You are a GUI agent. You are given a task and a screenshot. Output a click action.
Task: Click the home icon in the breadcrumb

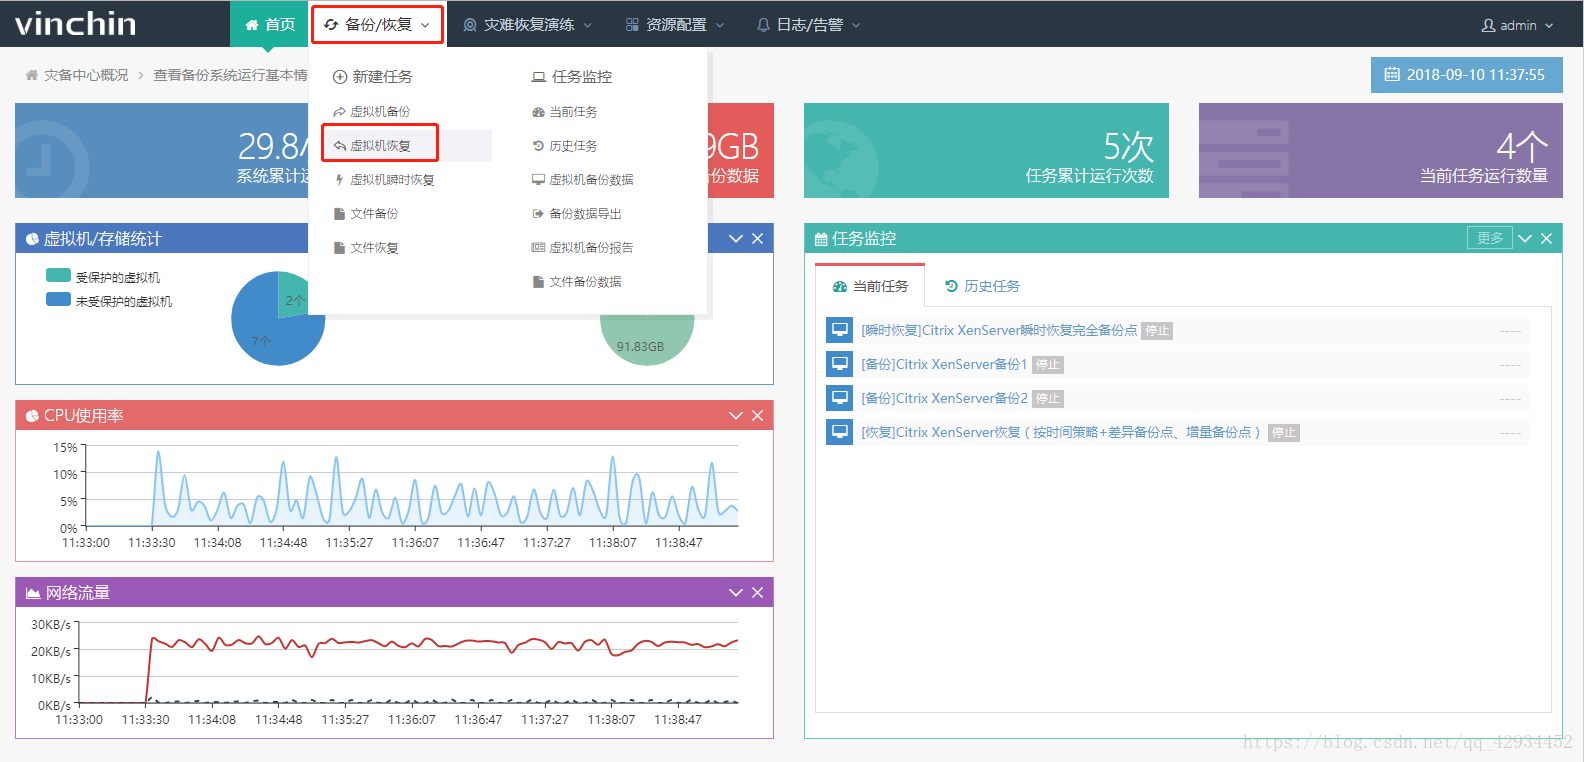tap(32, 75)
